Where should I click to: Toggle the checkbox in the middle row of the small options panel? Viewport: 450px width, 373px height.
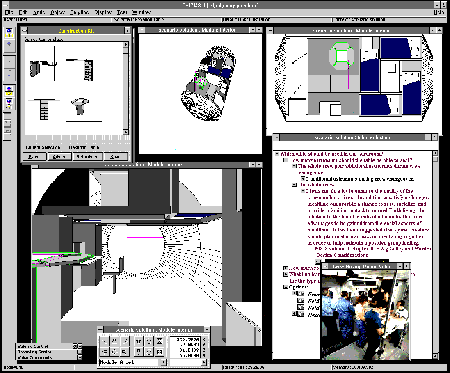click(x=80, y=352)
